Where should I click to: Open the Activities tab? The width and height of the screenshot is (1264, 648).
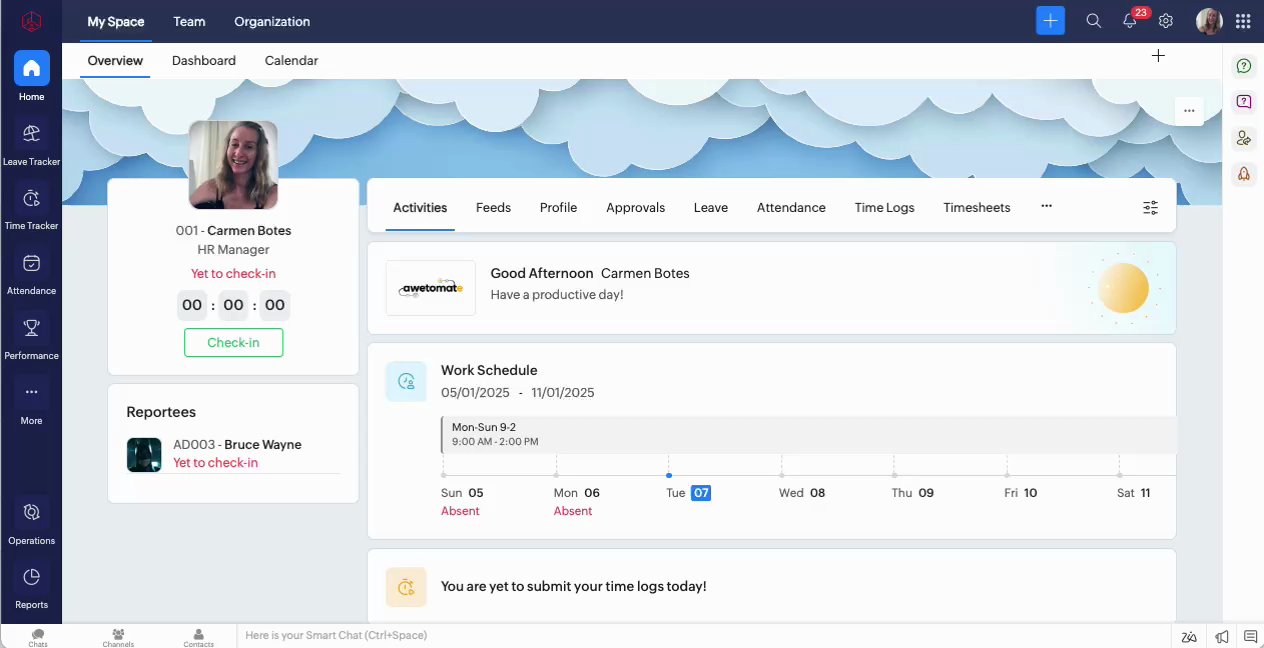(420, 207)
